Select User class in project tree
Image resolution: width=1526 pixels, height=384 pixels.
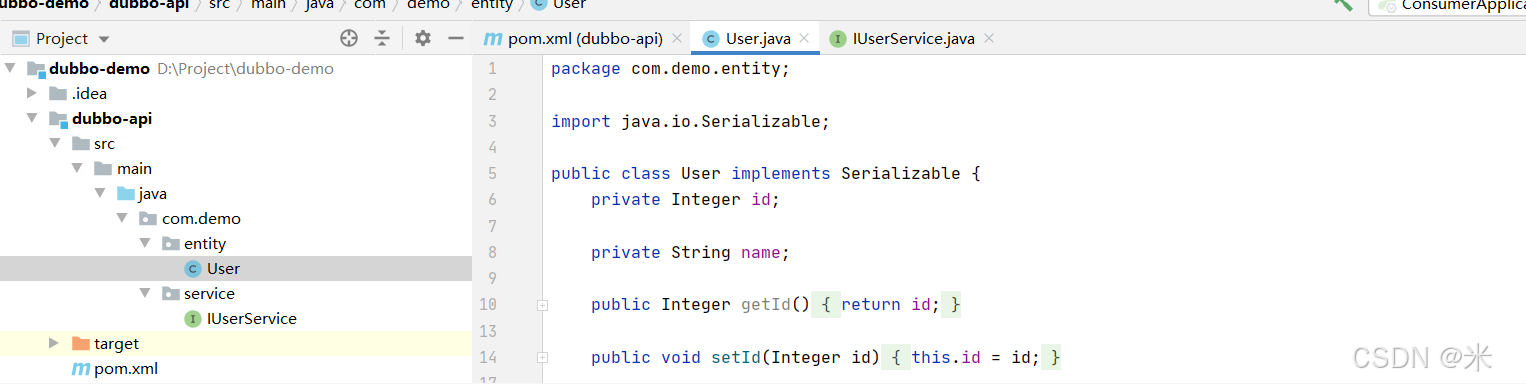(x=235, y=268)
